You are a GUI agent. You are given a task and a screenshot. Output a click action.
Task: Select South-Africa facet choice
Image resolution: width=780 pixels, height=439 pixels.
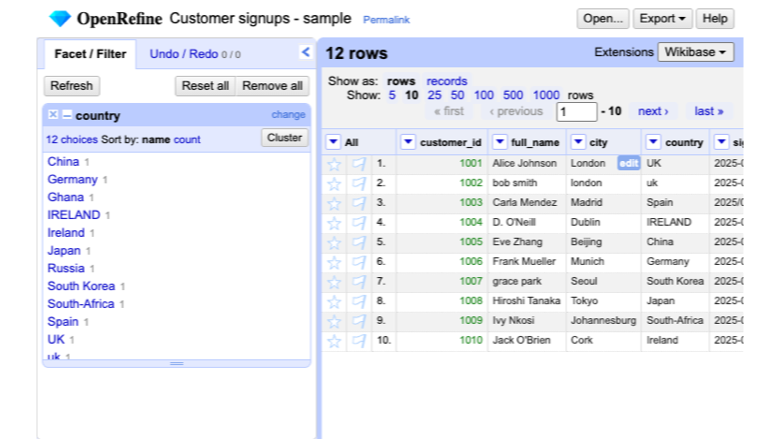tap(81, 304)
